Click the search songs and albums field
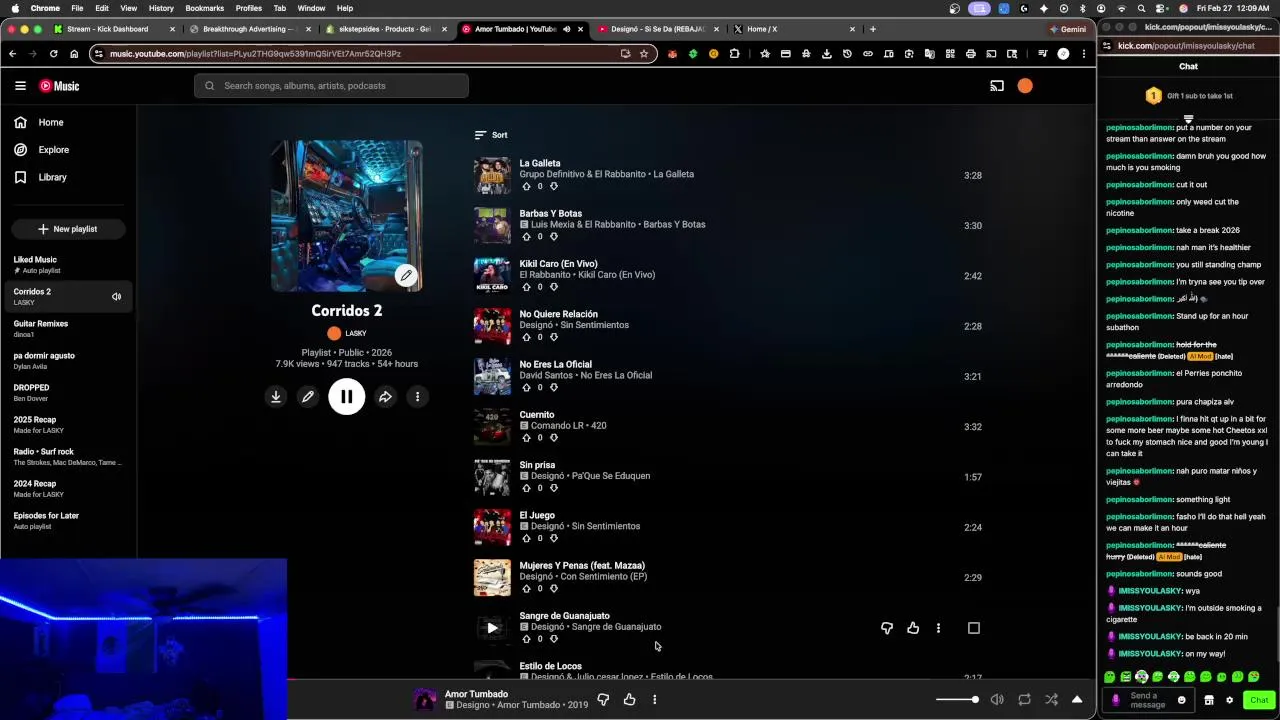This screenshot has height=720, width=1280. pos(331,86)
